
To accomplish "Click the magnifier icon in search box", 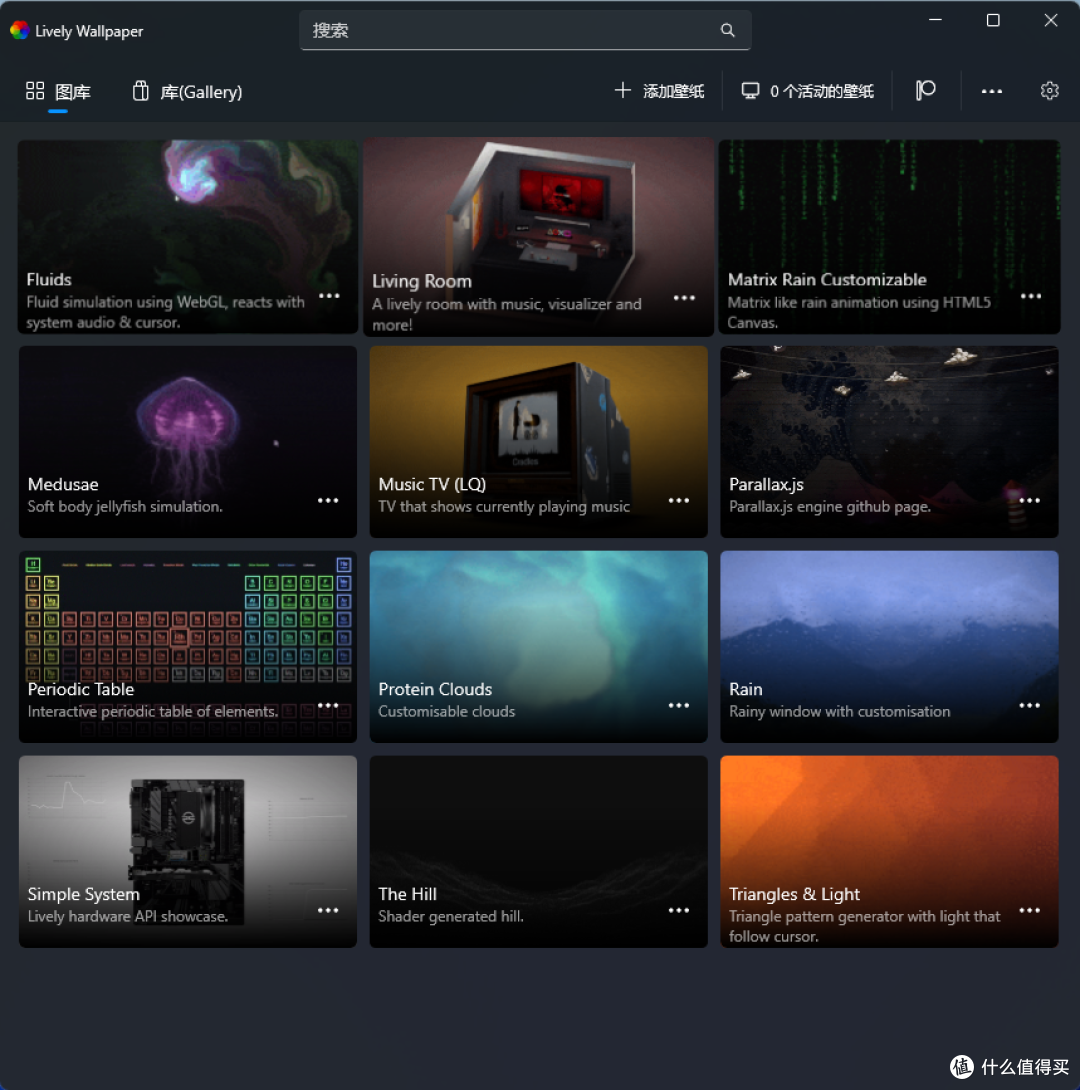I will point(727,30).
